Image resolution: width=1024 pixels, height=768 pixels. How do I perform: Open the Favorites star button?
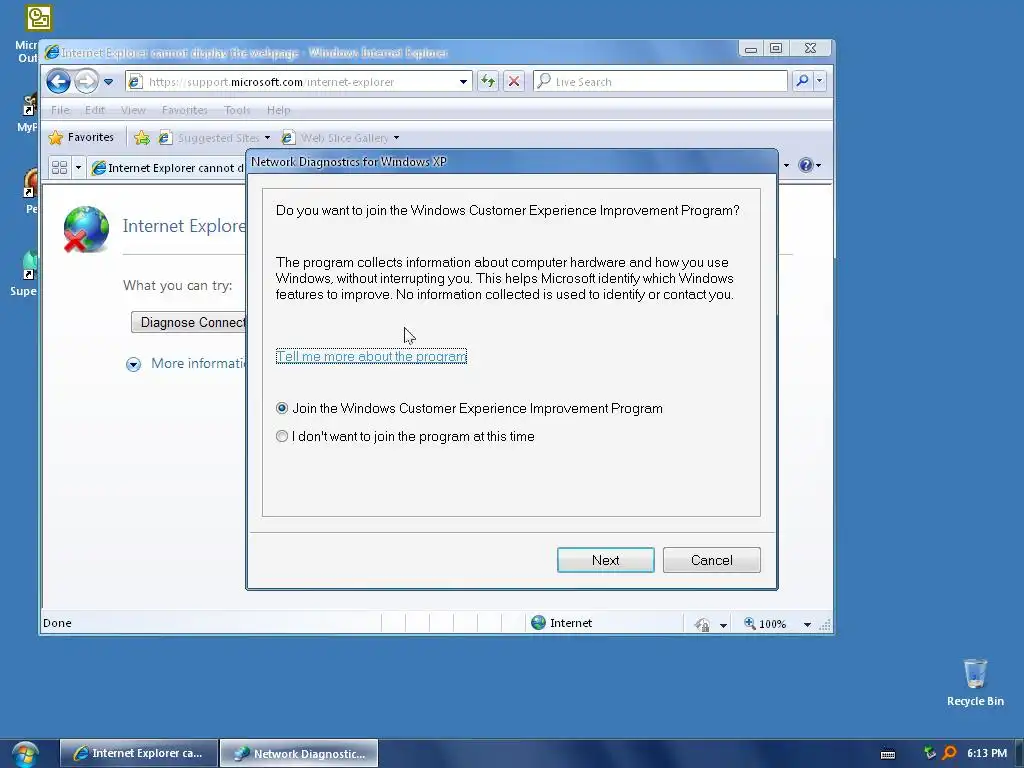tap(81, 137)
